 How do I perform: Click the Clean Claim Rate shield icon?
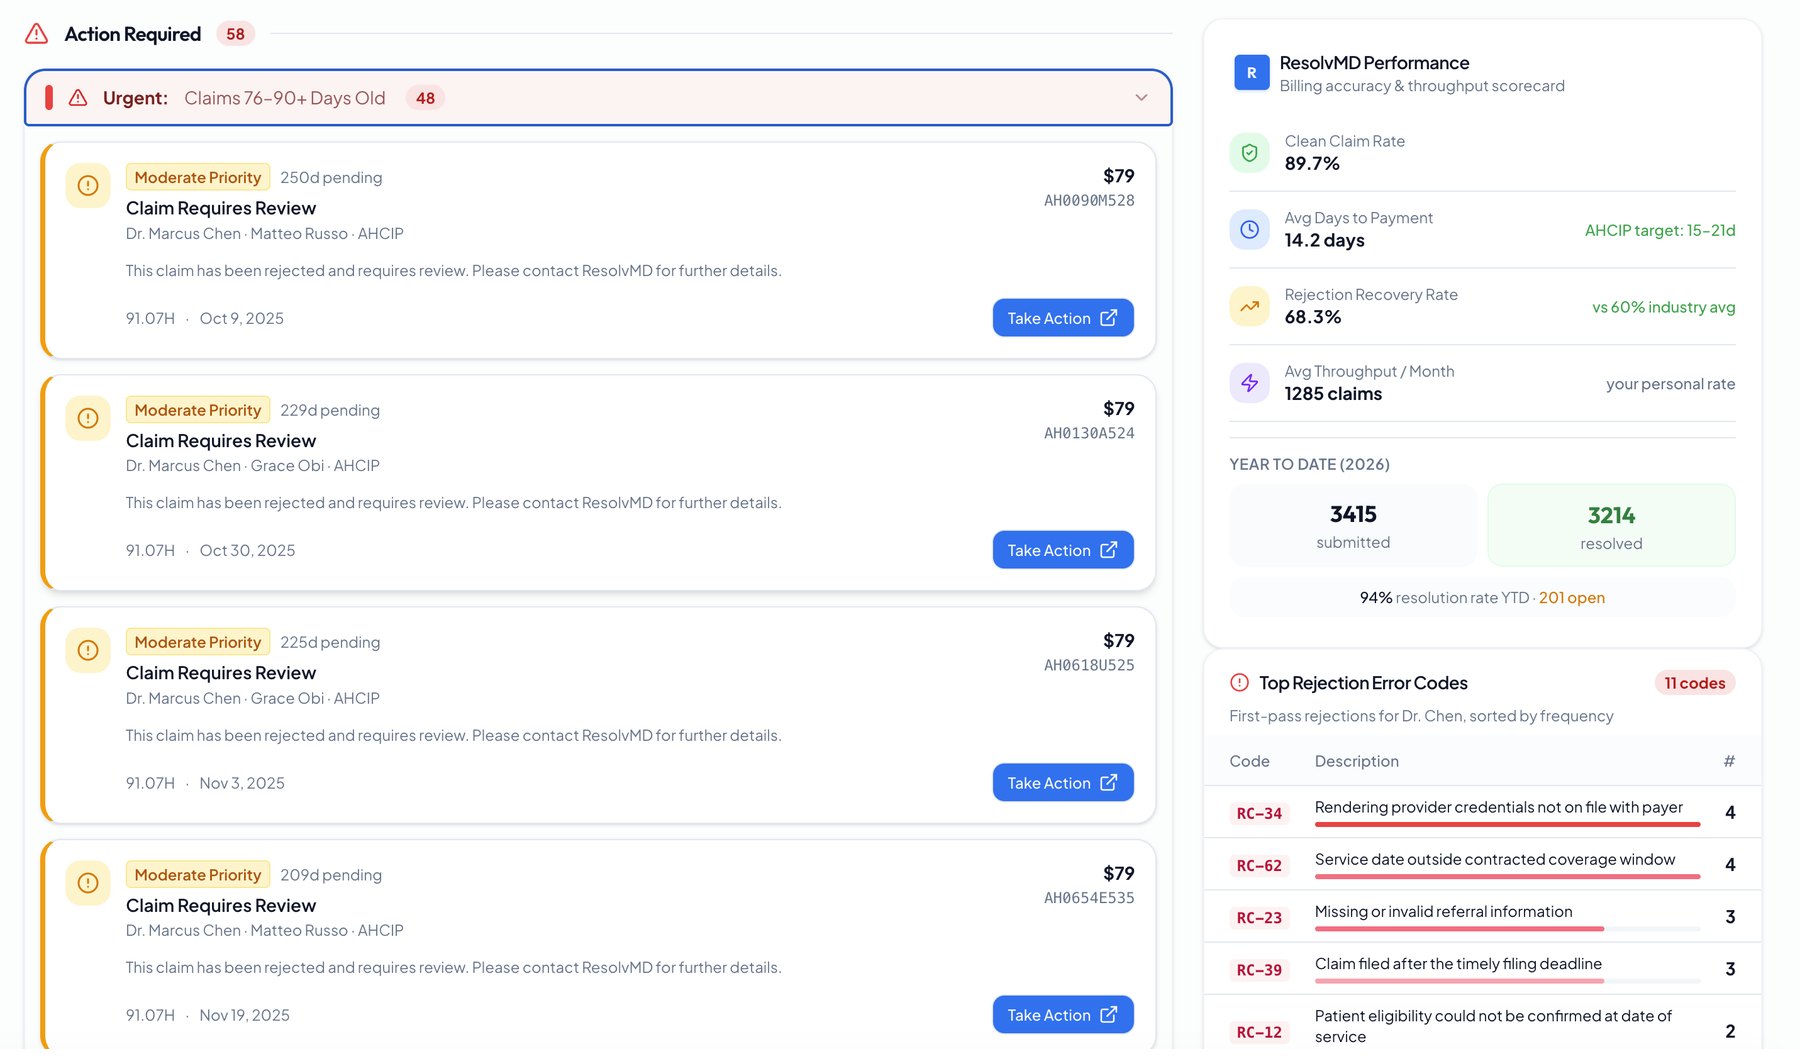pyautogui.click(x=1250, y=153)
